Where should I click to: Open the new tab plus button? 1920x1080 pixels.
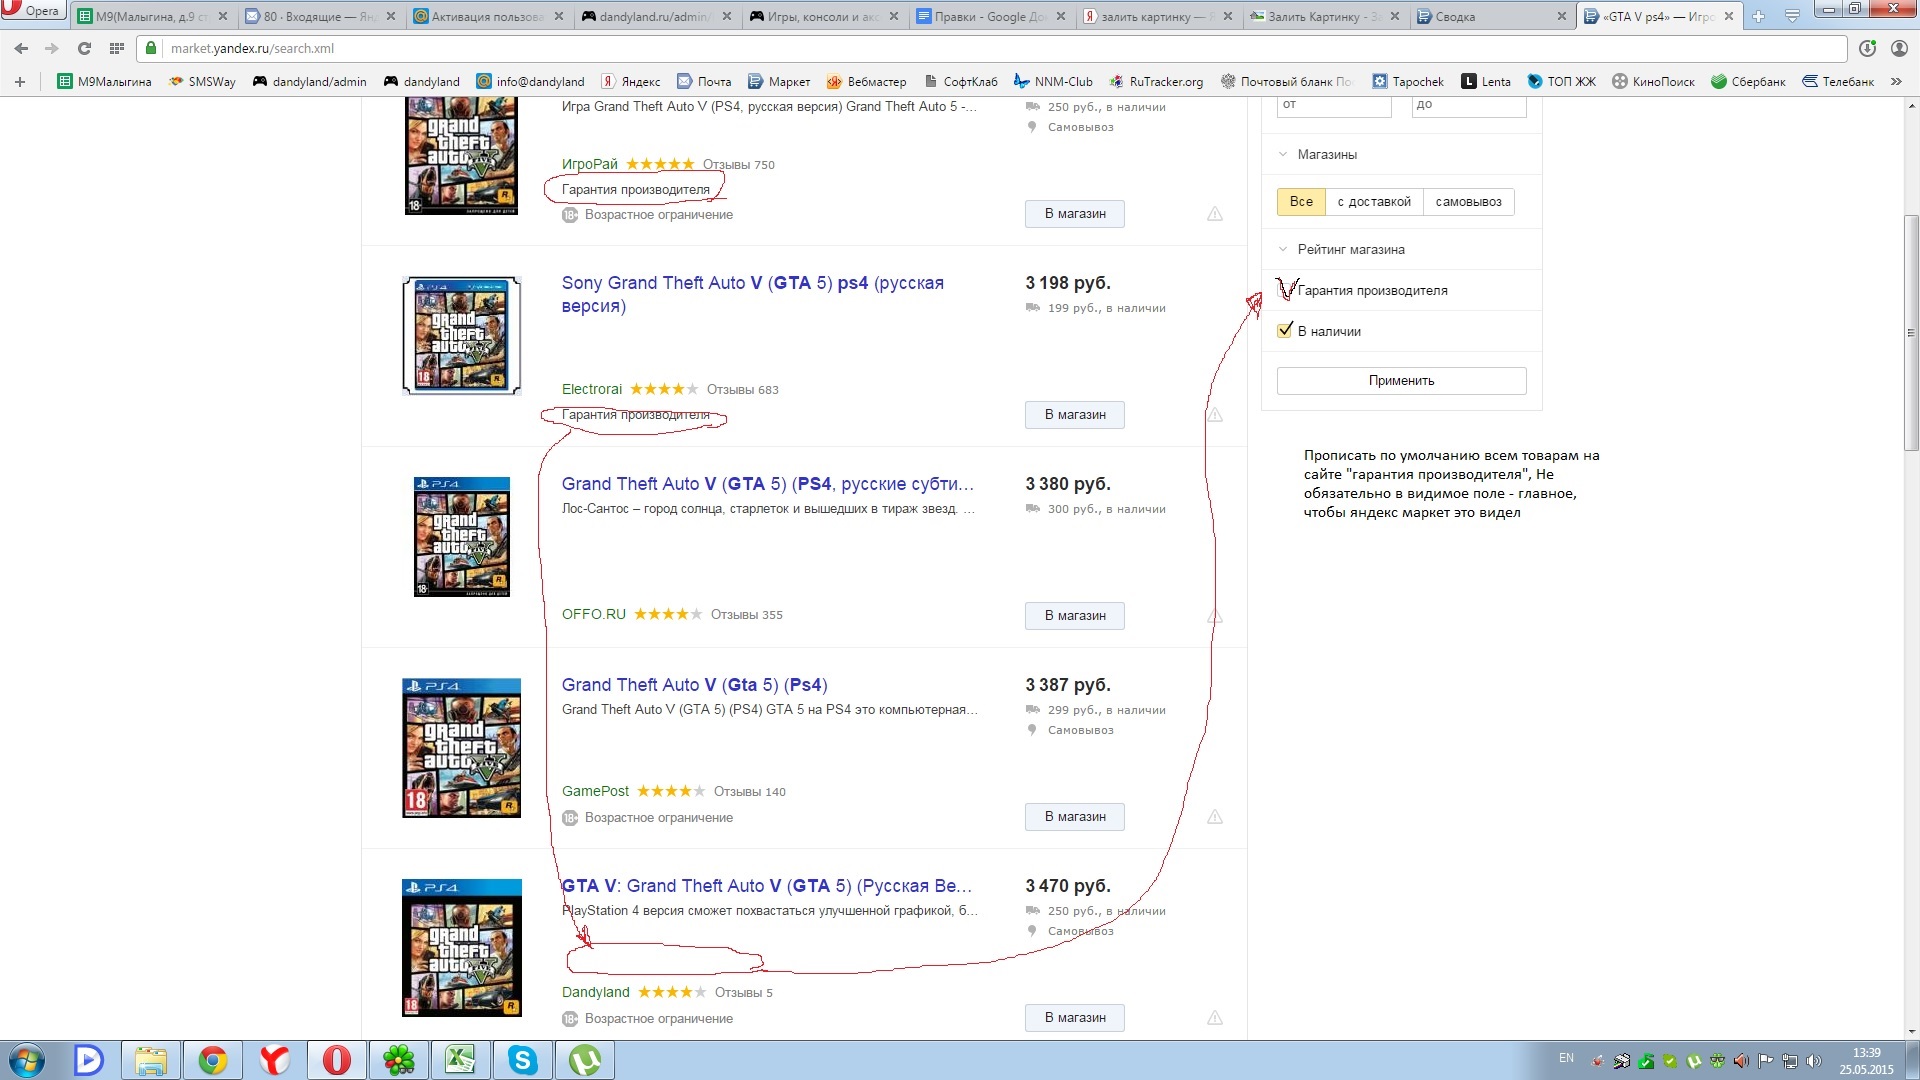coord(1759,16)
